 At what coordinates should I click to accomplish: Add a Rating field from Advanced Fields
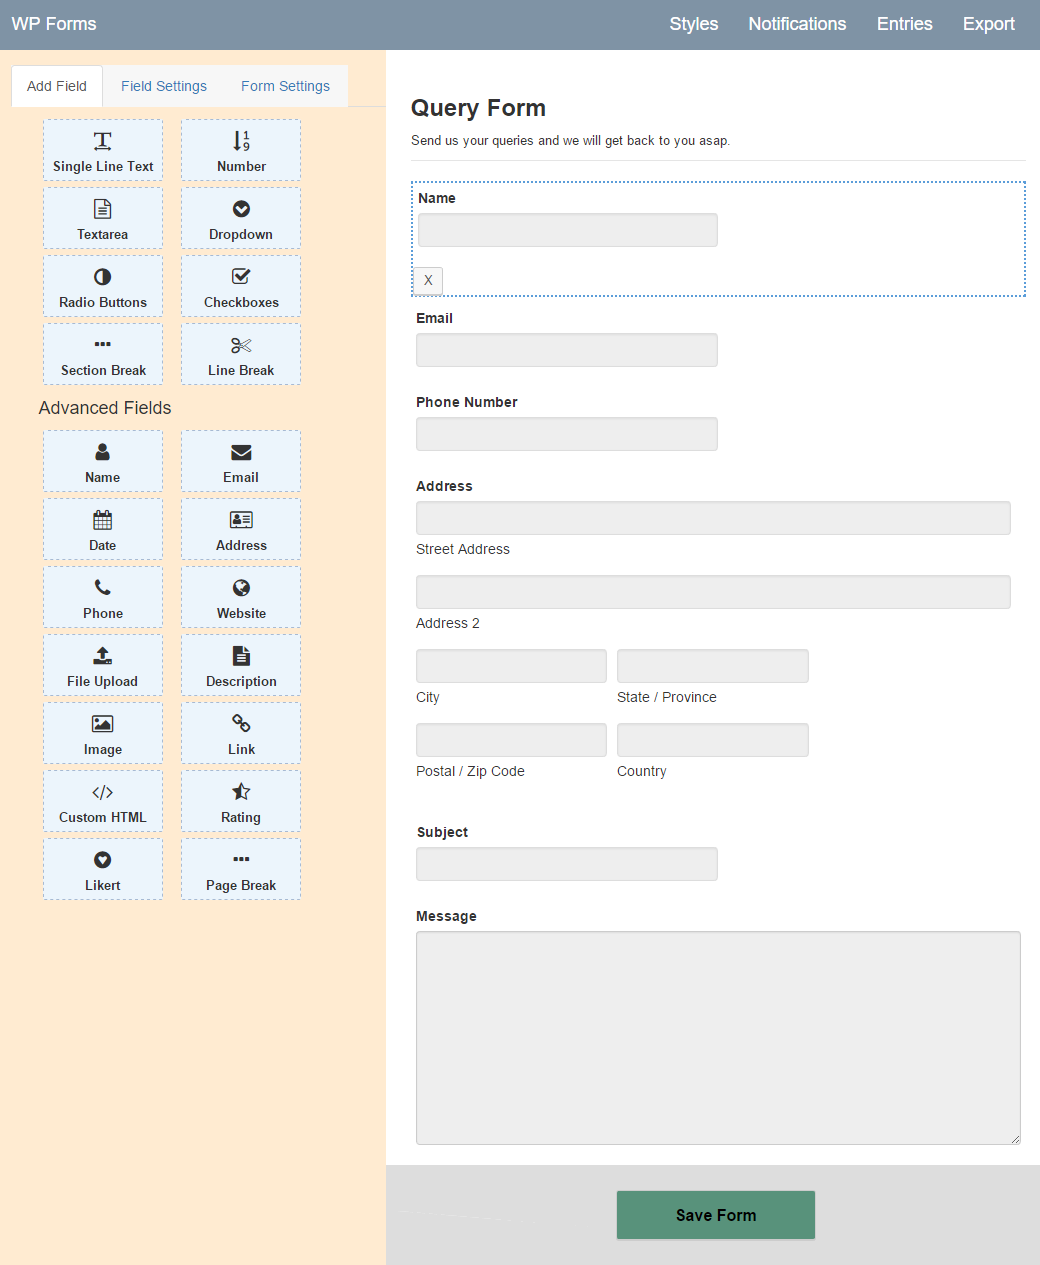[x=240, y=800]
